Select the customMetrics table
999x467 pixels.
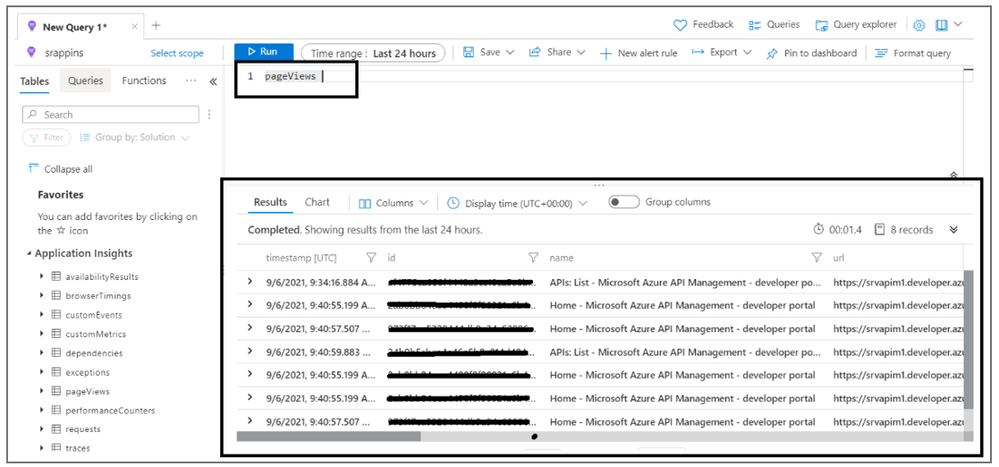[96, 334]
